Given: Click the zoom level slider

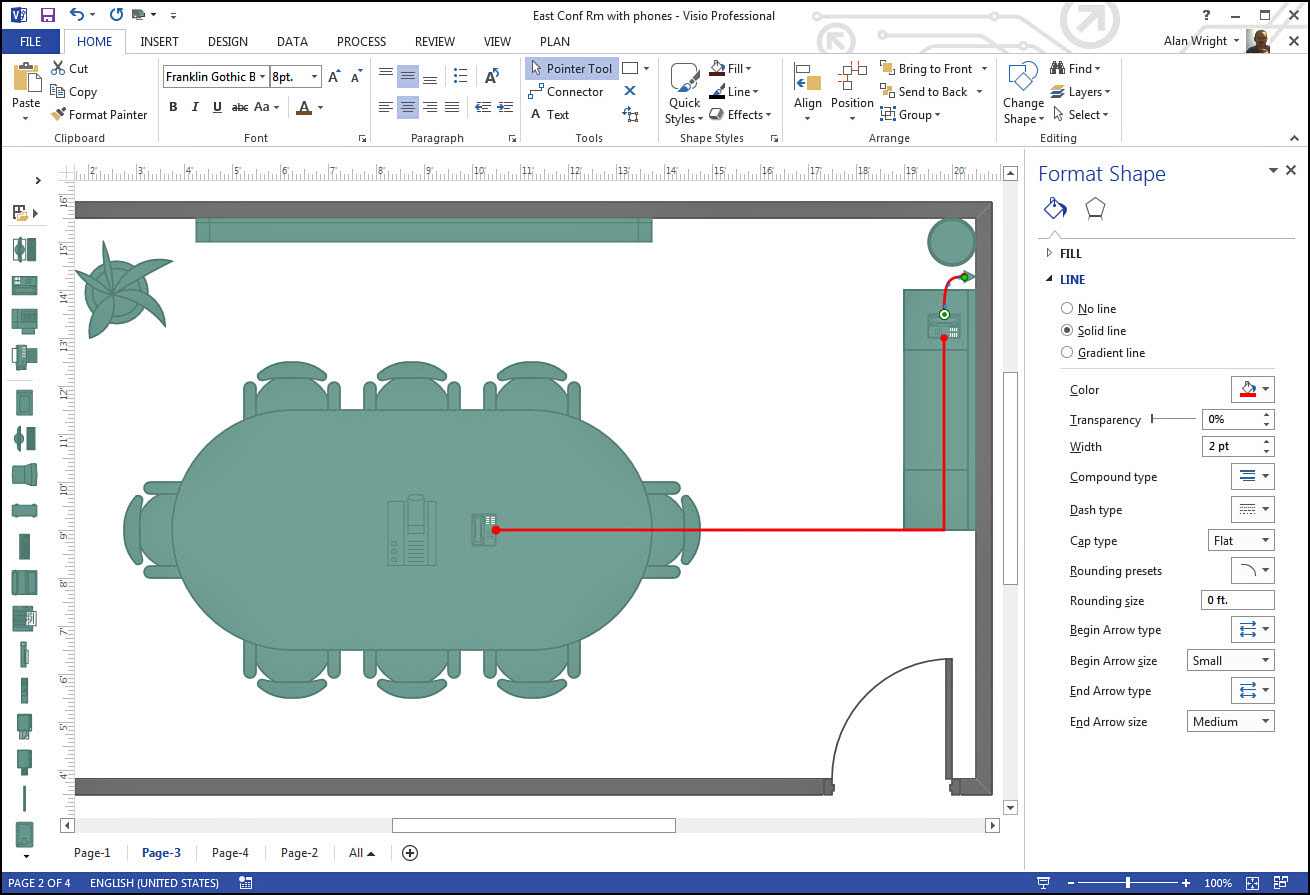Looking at the screenshot, I should [x=1128, y=883].
